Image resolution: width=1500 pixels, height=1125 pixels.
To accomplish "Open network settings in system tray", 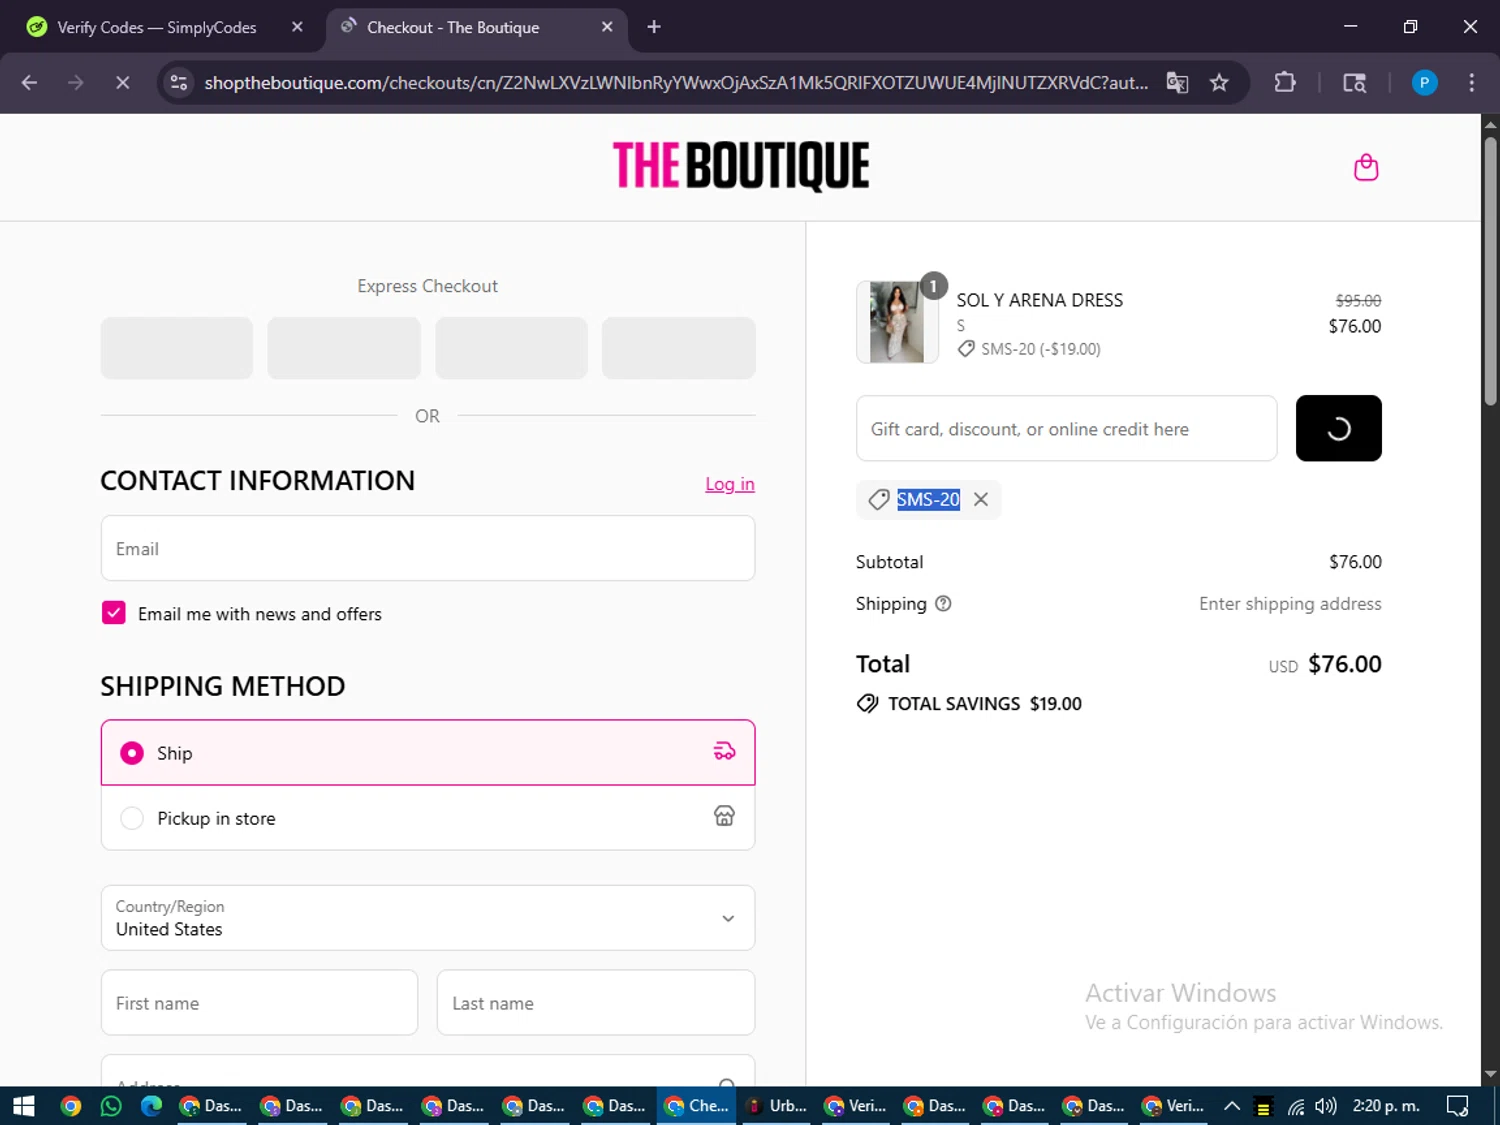I will click(1295, 1106).
